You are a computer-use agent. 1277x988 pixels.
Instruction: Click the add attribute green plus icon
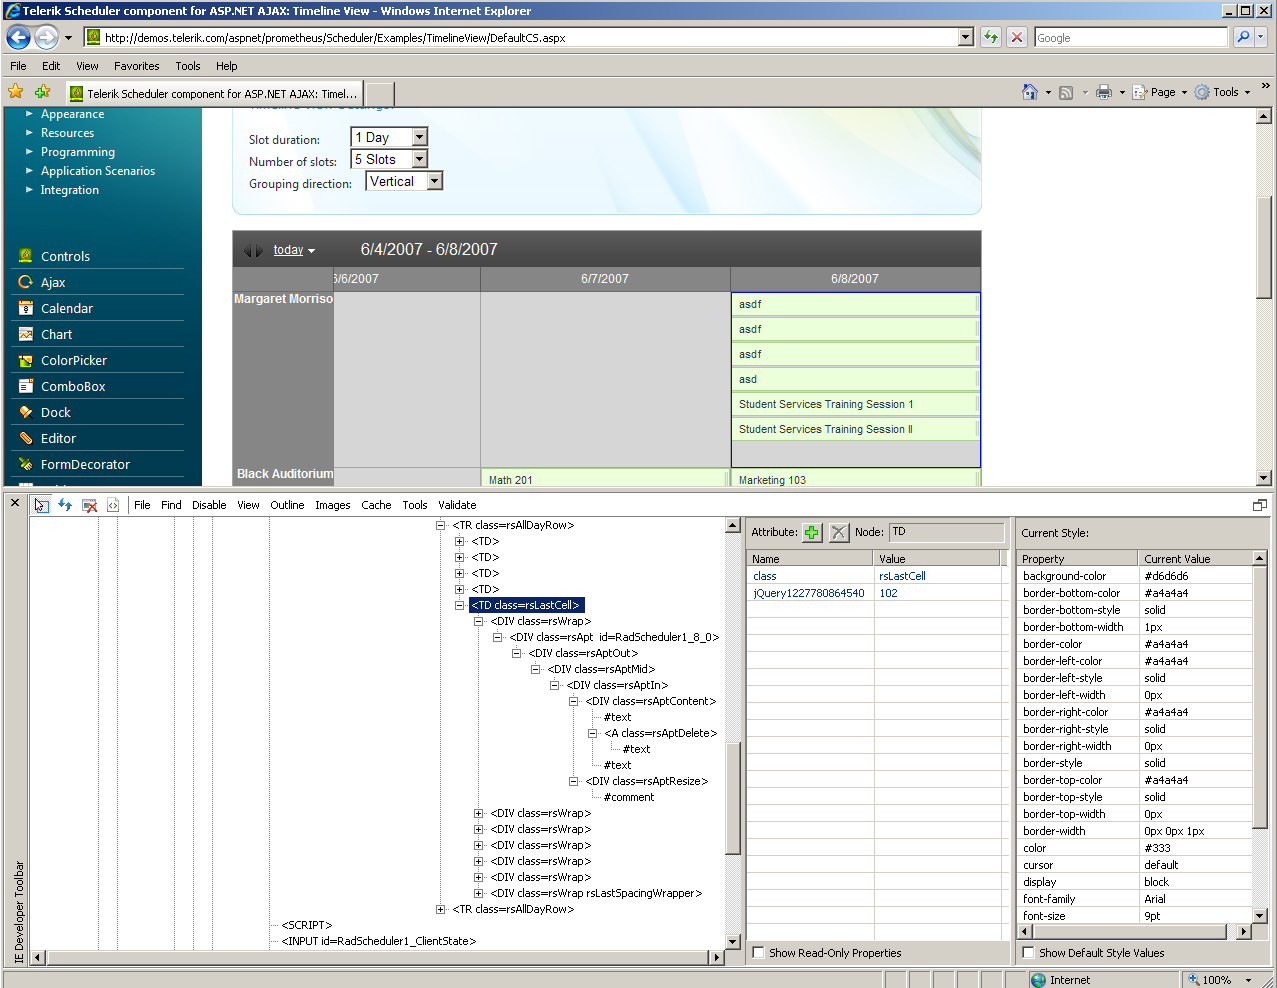click(812, 532)
